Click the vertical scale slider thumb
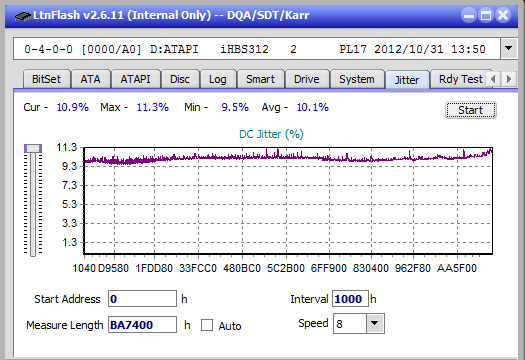525x360 pixels. pos(33,148)
